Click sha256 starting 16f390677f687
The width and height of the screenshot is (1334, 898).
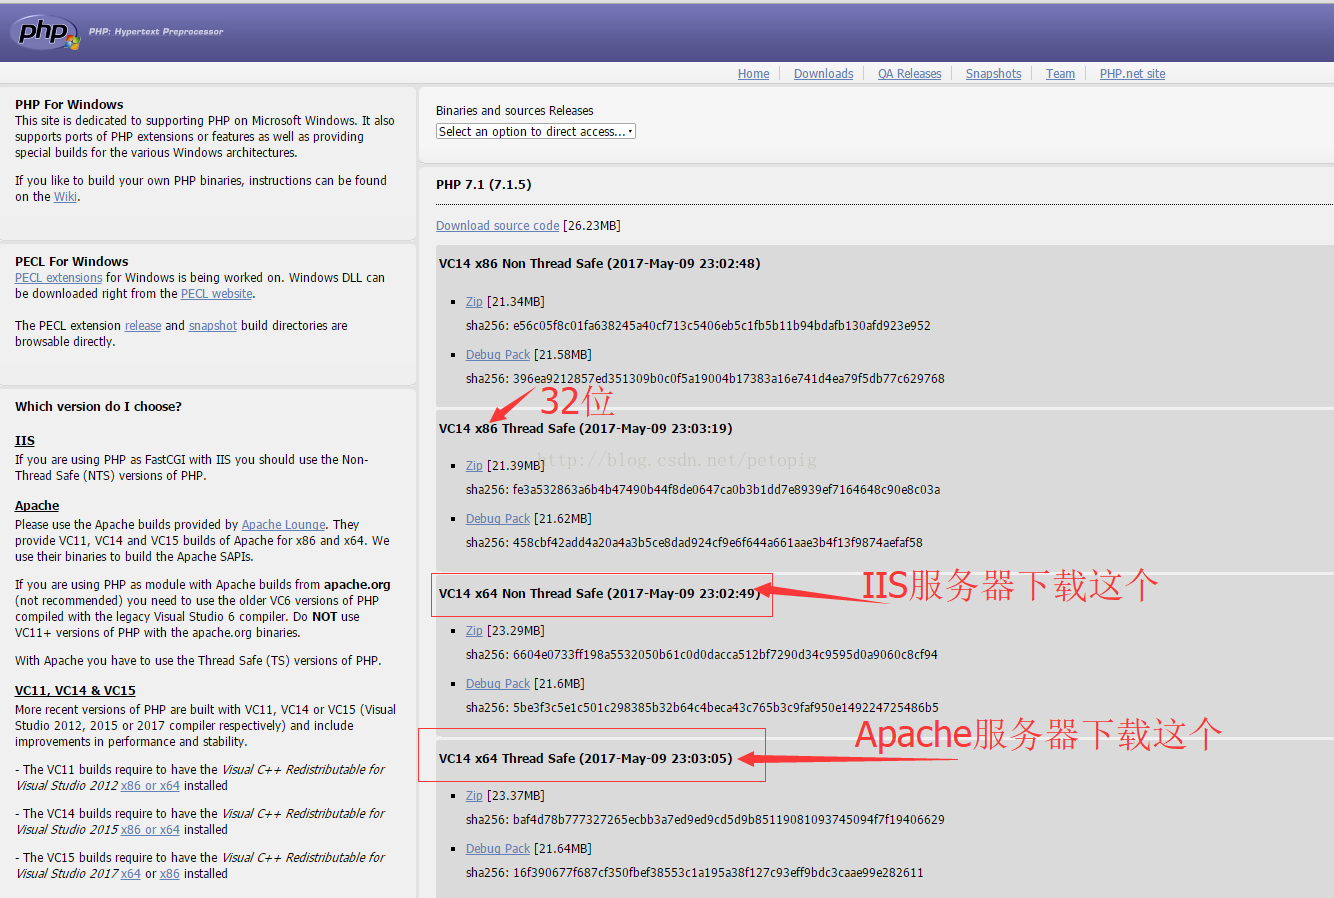point(695,873)
